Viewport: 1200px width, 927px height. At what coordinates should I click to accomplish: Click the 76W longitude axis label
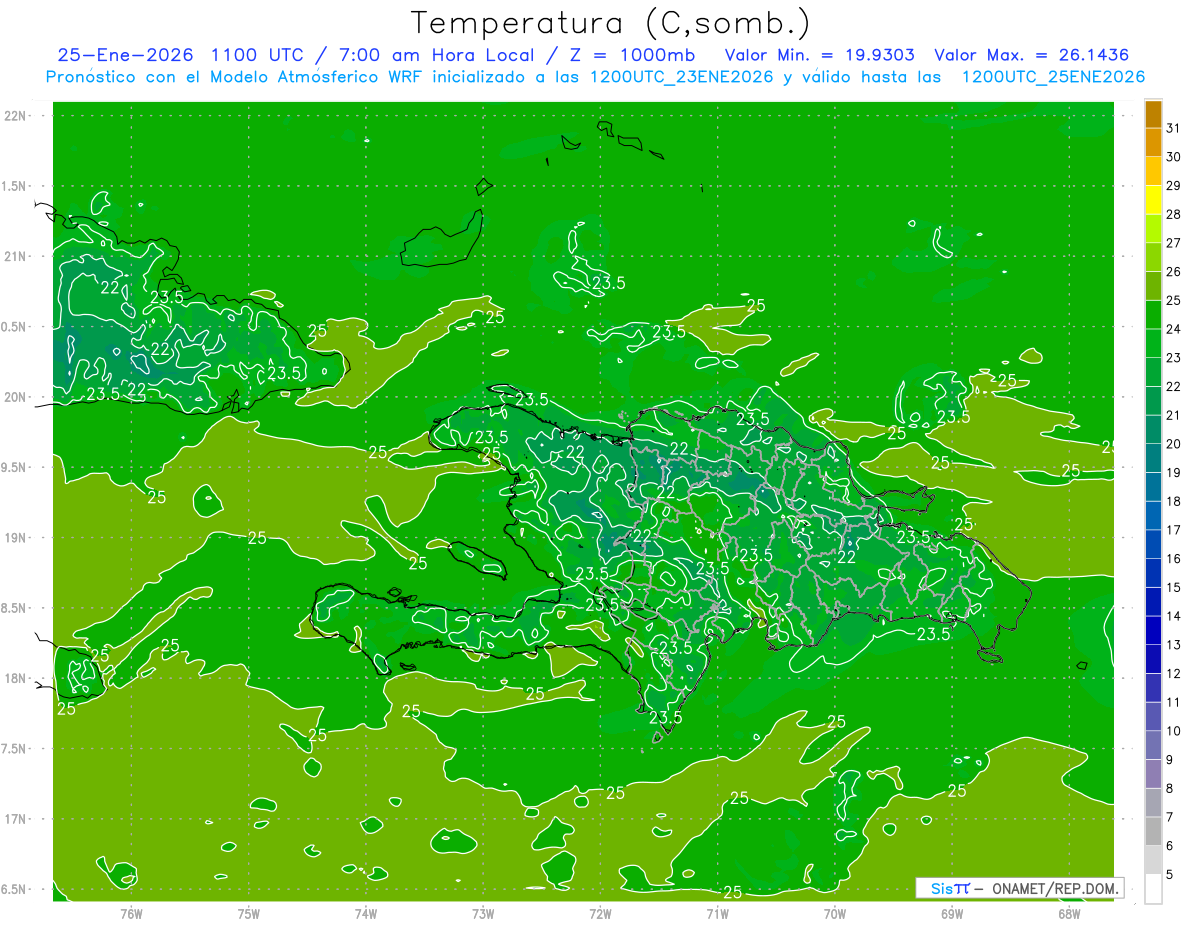point(131,913)
